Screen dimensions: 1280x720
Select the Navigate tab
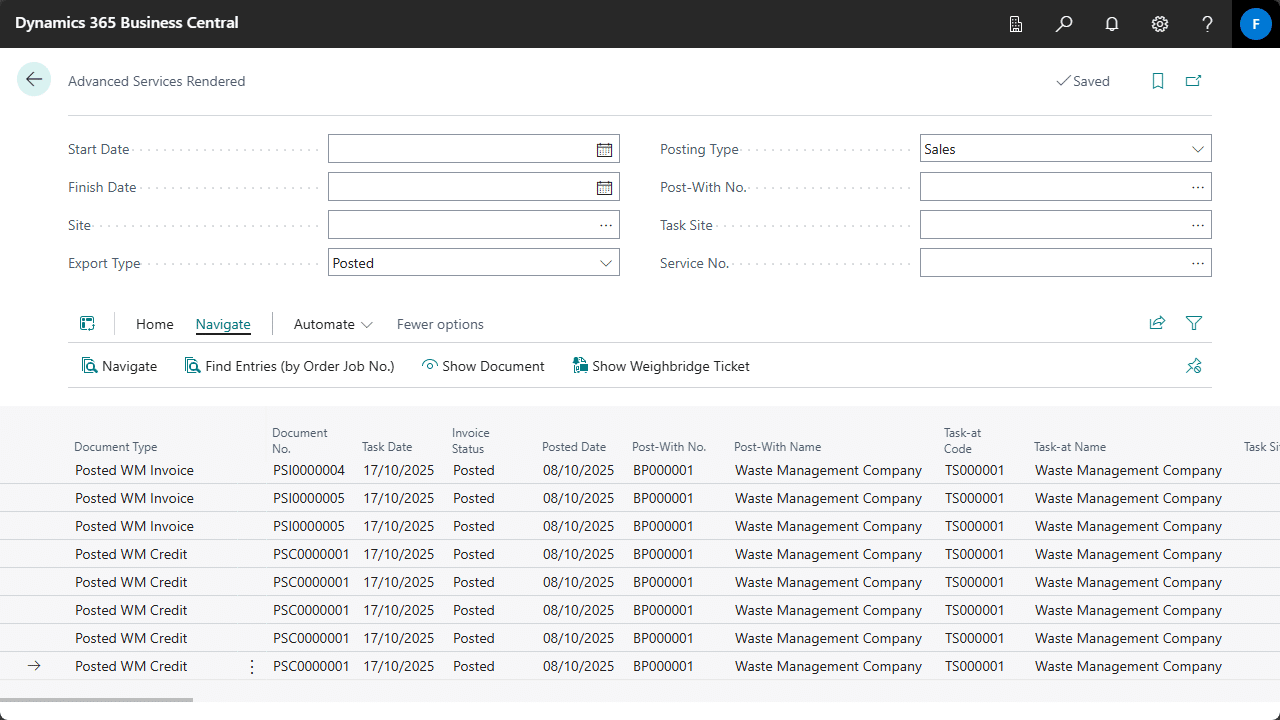pyautogui.click(x=223, y=324)
